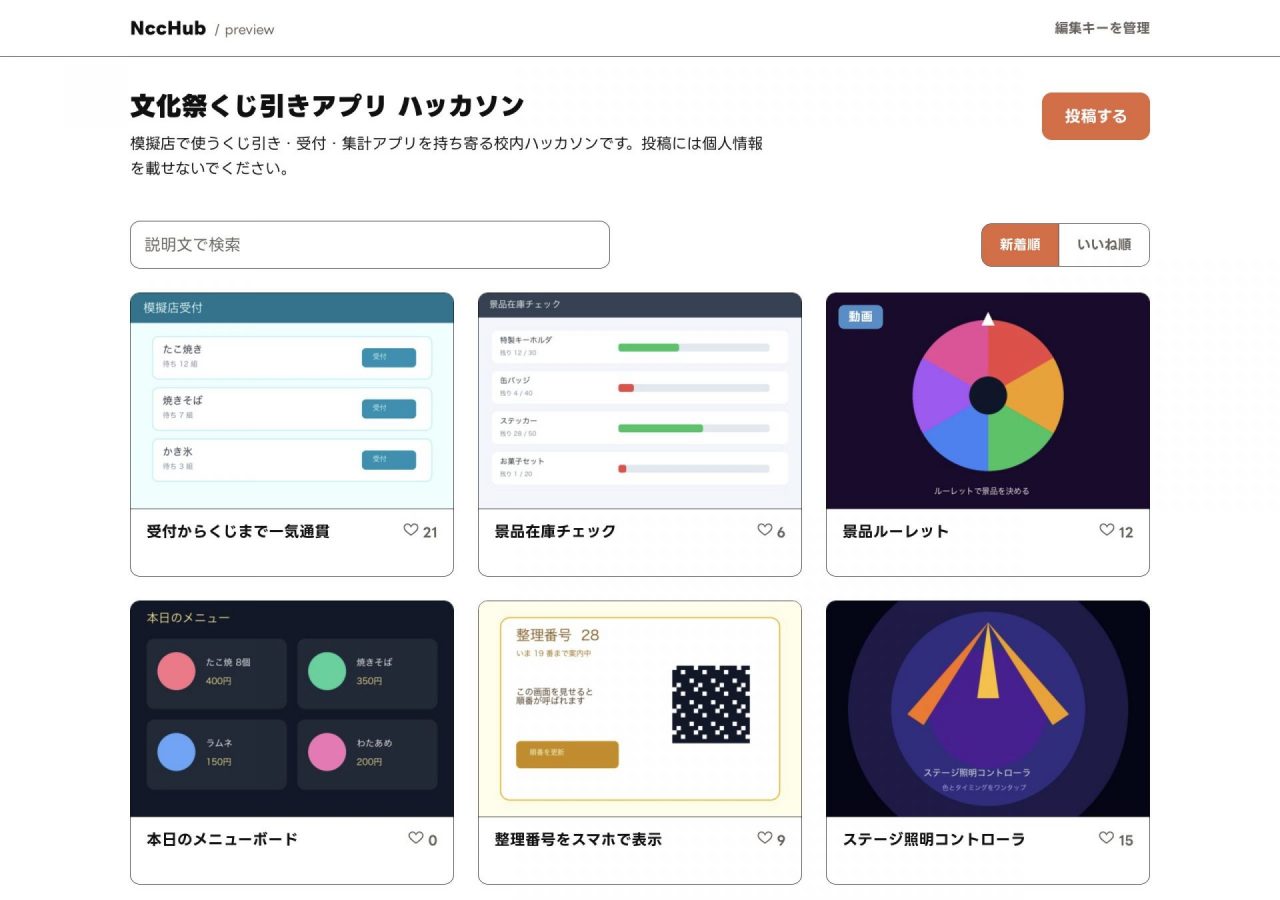Switch sorting to いいね順

(x=1104, y=245)
